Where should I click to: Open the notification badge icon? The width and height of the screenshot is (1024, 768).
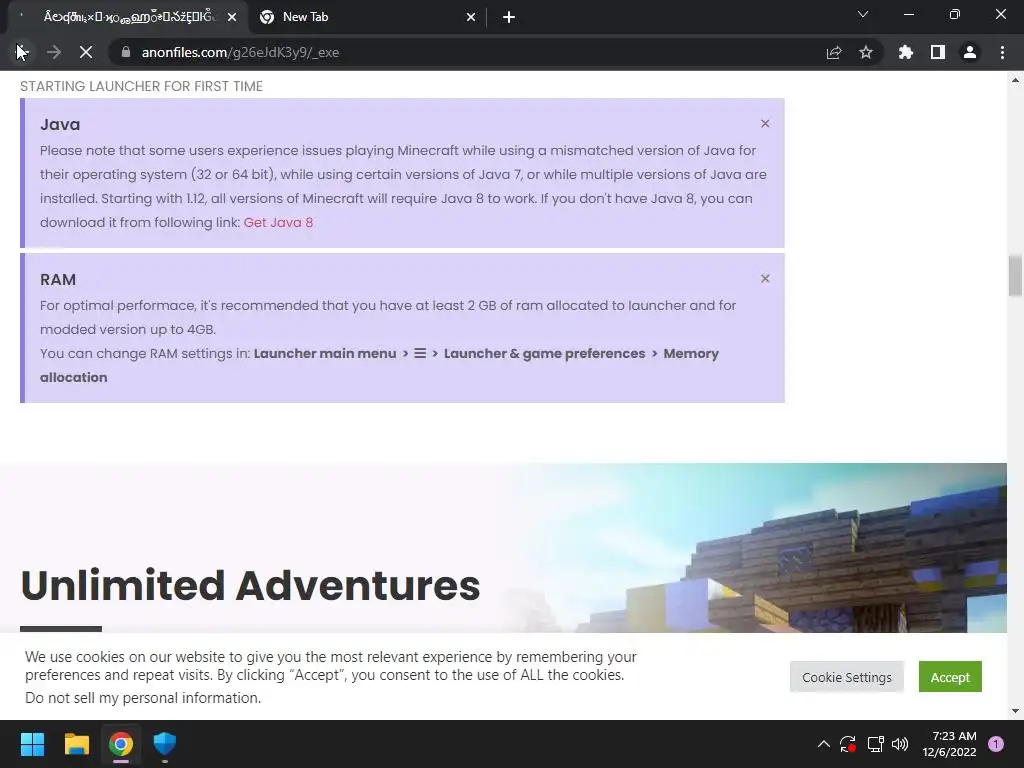click(996, 744)
